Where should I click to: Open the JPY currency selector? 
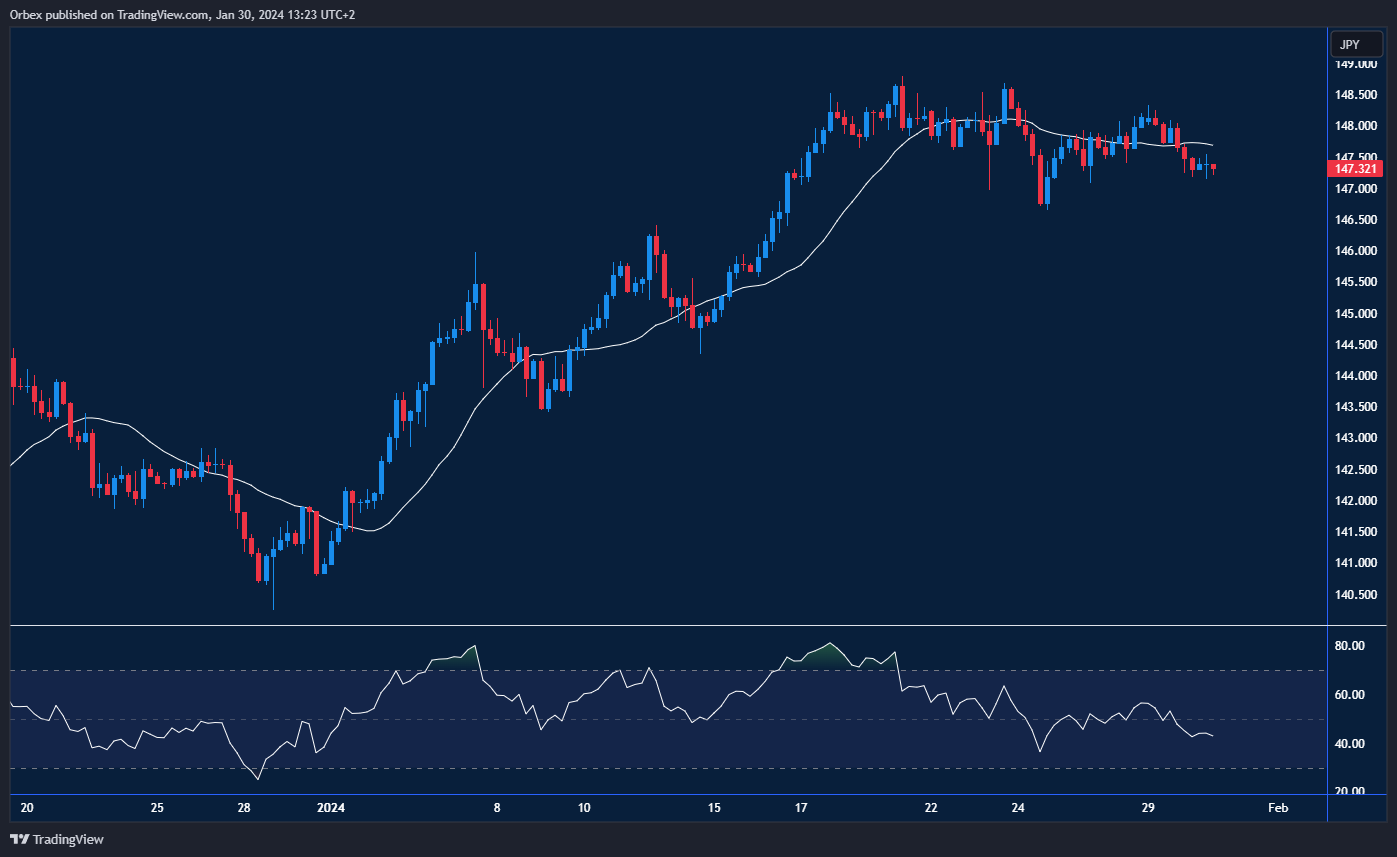tap(1356, 45)
